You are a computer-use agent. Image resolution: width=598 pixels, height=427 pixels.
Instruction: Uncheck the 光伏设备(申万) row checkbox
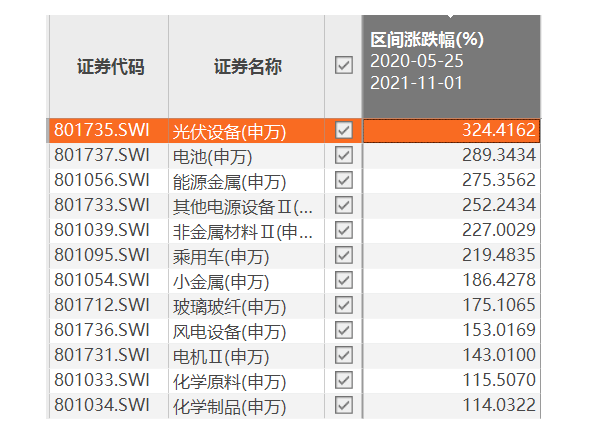[x=344, y=130]
